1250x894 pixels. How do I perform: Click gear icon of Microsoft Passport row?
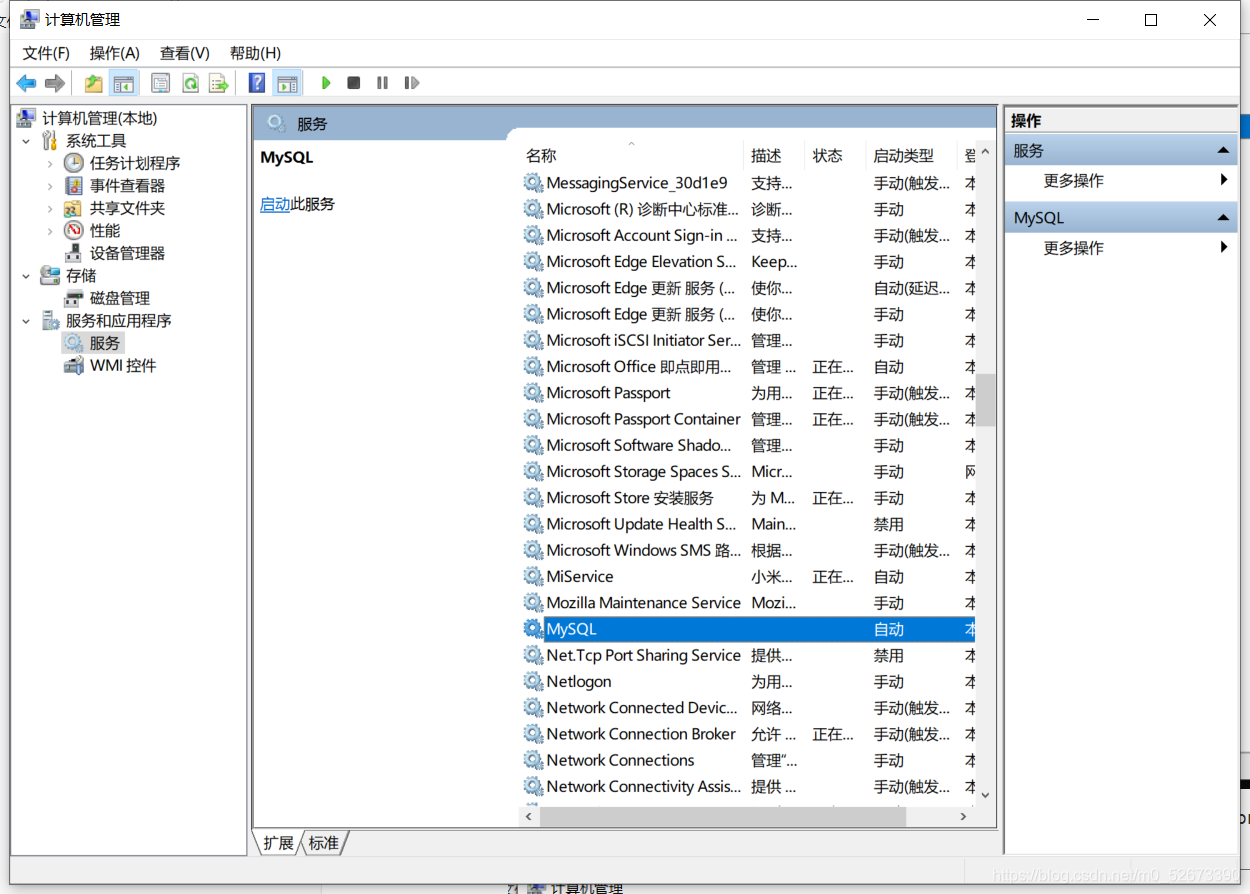(x=533, y=393)
